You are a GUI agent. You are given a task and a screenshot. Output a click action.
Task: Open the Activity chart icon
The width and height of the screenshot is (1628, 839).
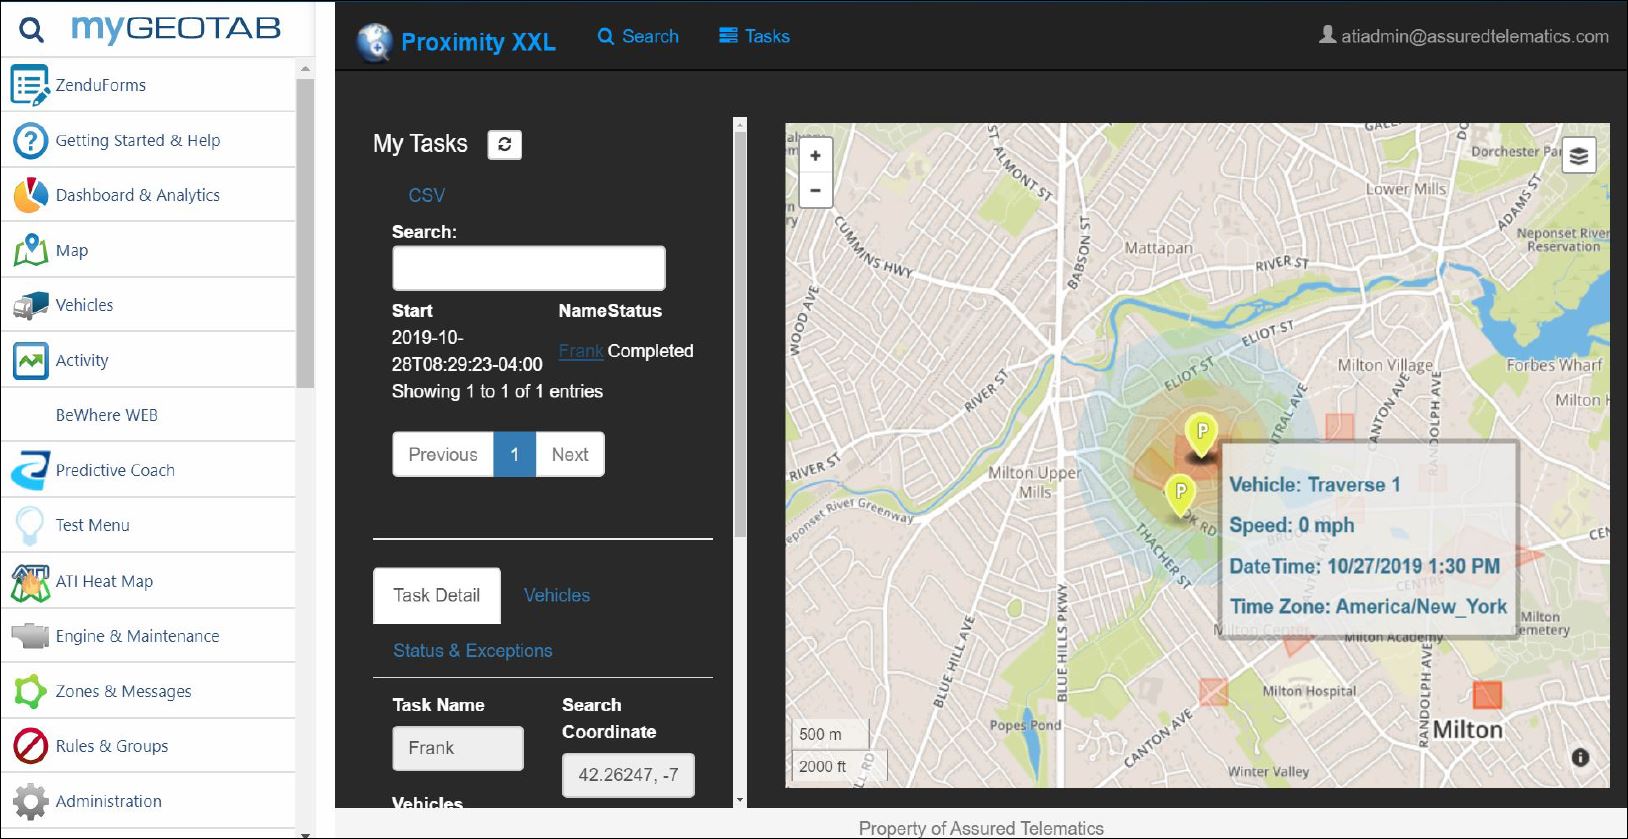[30, 360]
